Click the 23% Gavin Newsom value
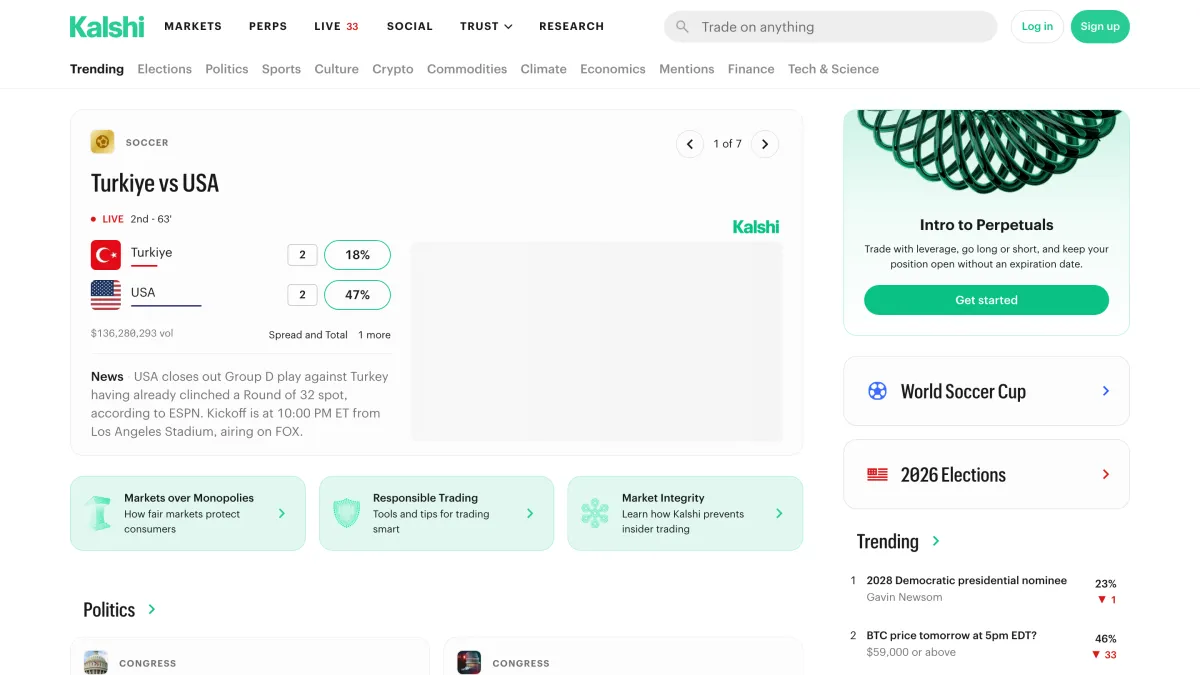This screenshot has width=1200, height=675. click(x=1105, y=584)
